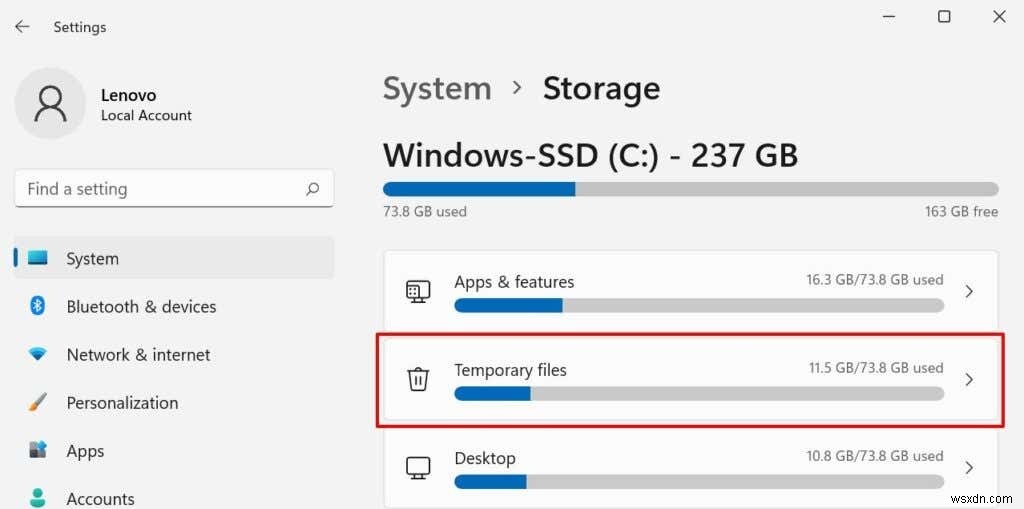1024x509 pixels.
Task: Open the Apps sidebar section
Action: (85, 451)
